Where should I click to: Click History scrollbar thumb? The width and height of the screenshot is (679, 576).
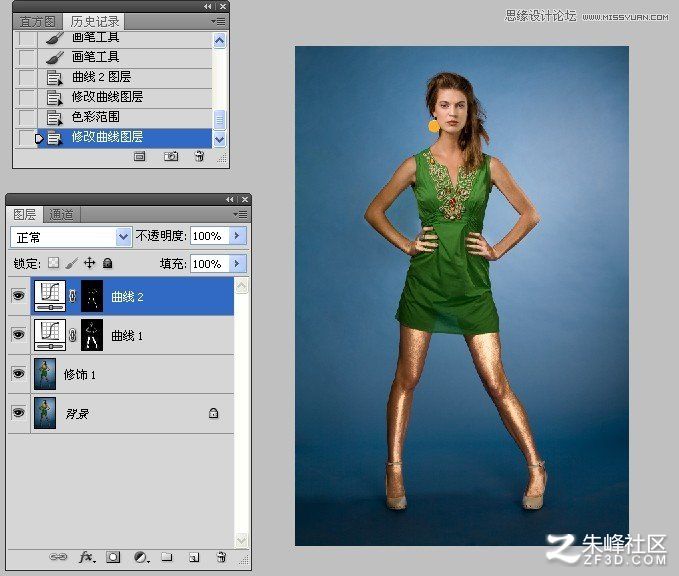(x=220, y=120)
